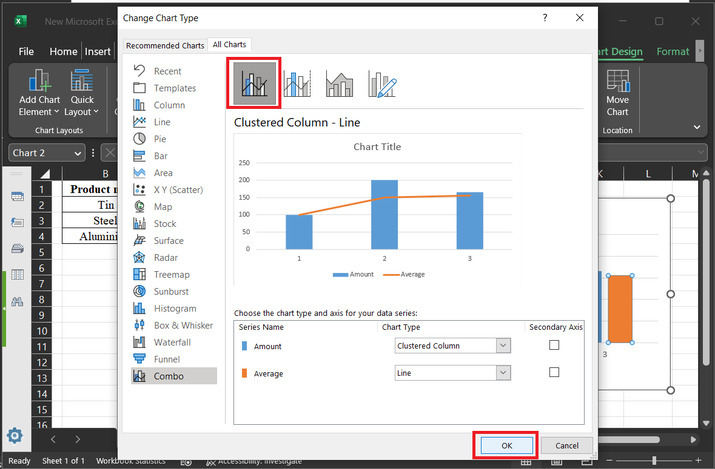Choose the Pie chart category

160,138
